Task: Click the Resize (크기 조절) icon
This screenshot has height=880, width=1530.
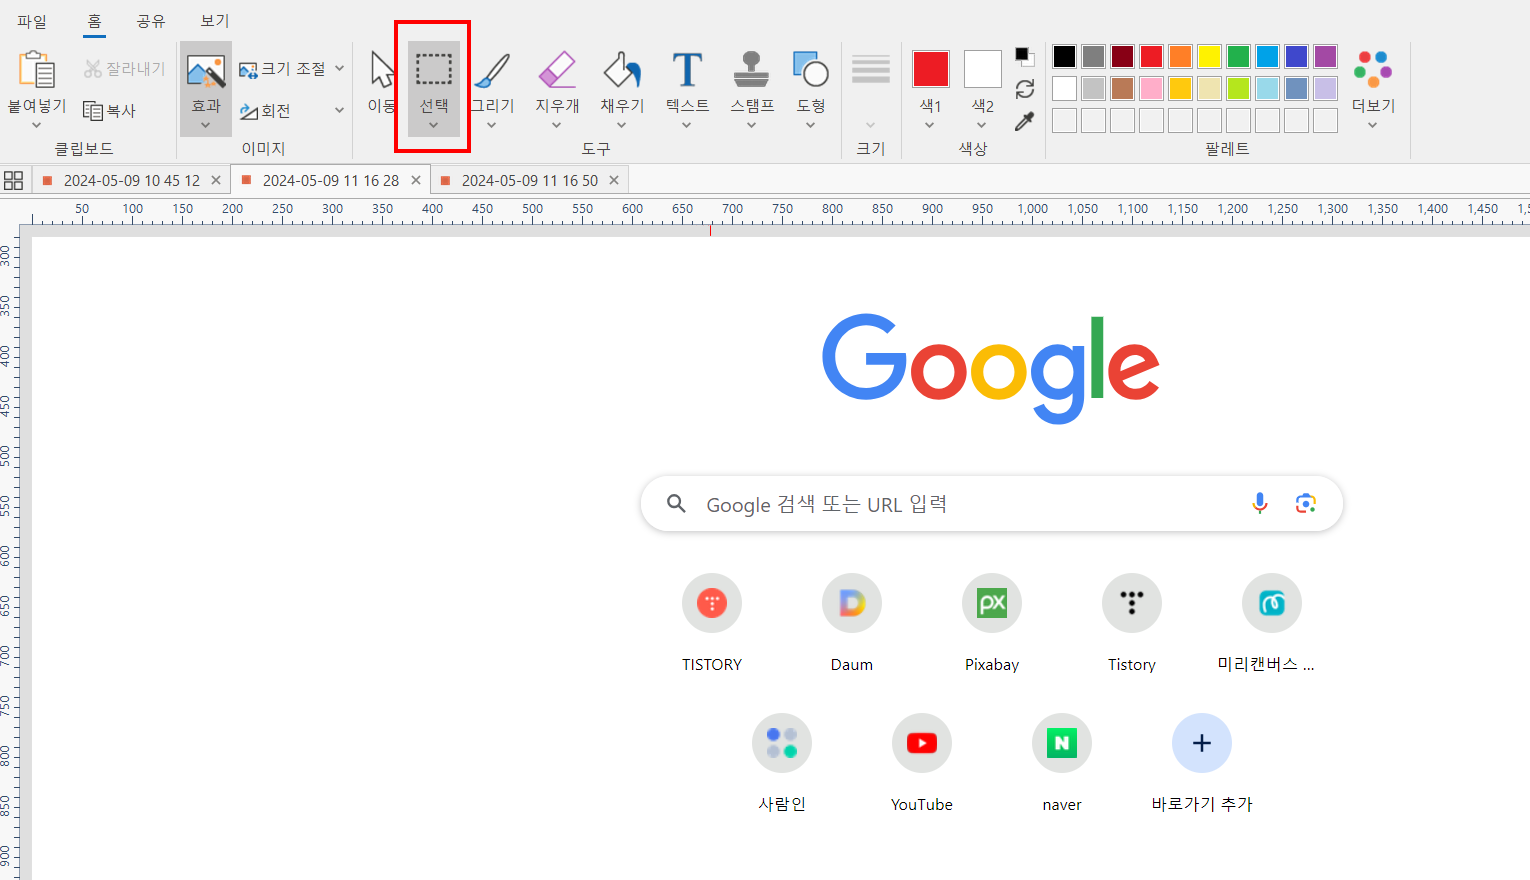Action: click(248, 70)
